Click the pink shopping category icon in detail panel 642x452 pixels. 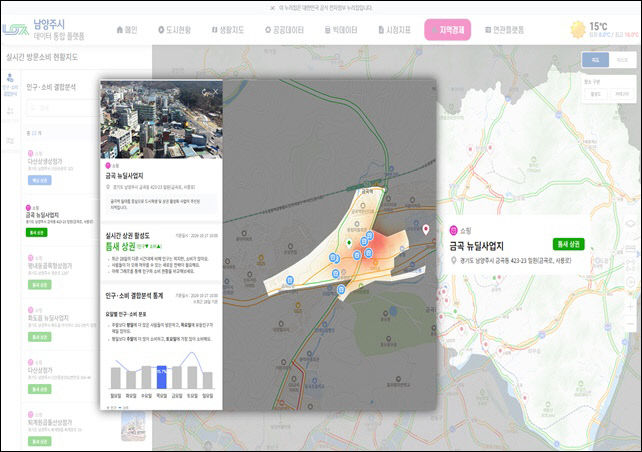[108, 165]
